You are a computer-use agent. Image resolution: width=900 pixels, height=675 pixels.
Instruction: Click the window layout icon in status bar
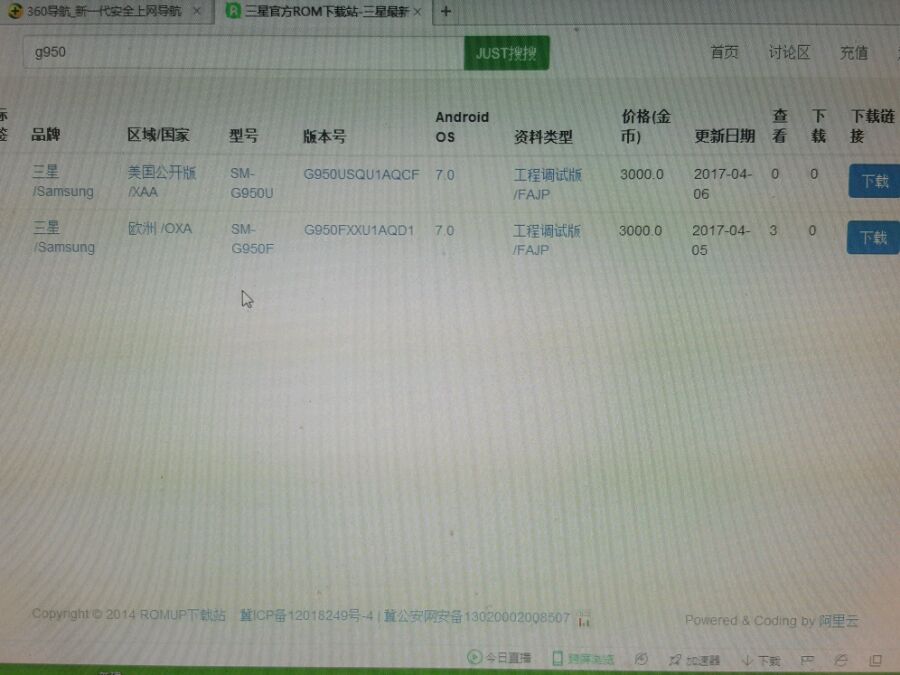point(875,660)
